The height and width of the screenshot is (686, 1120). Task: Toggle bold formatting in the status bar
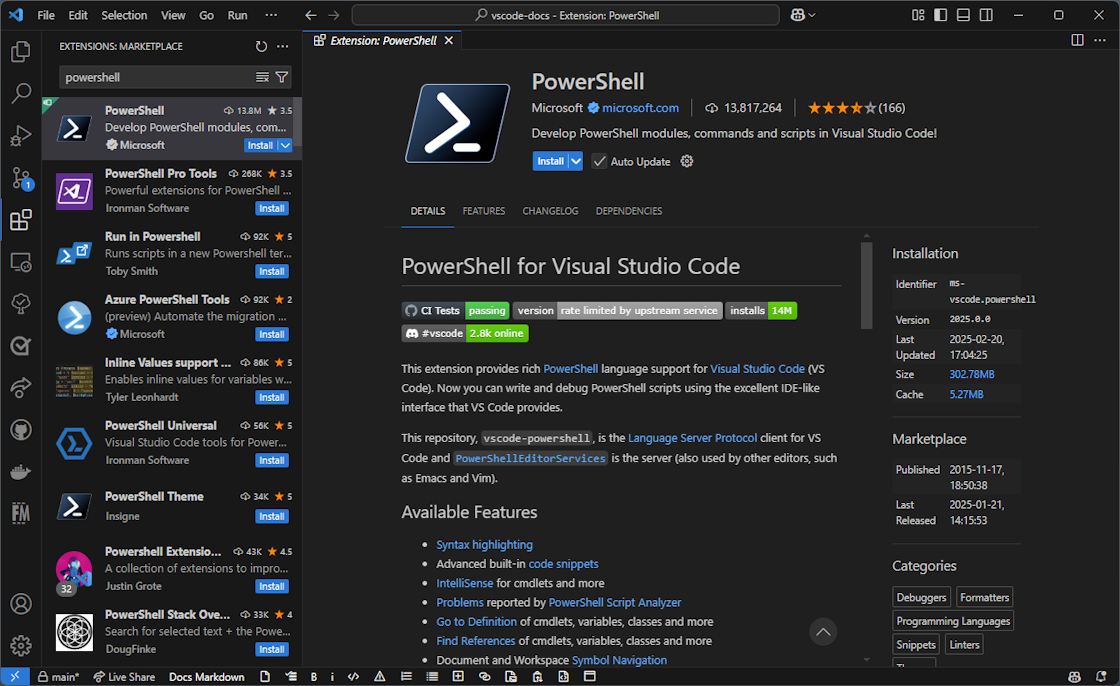click(314, 677)
